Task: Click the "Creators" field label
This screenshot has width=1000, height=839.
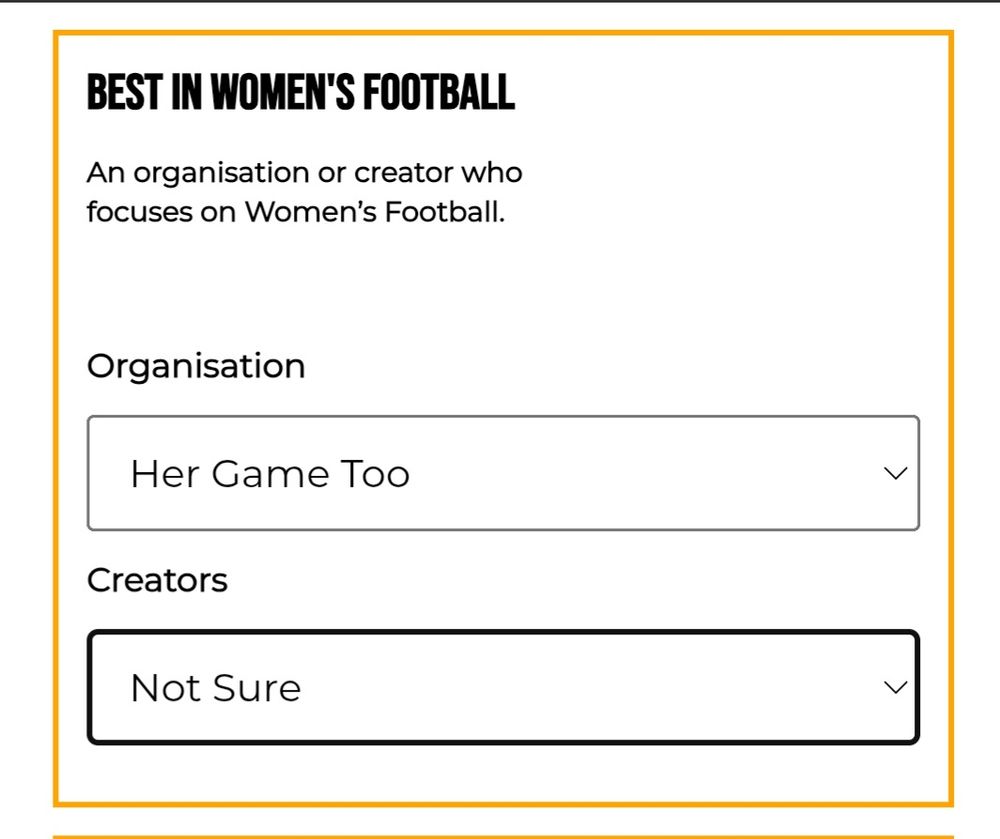Action: pyautogui.click(x=157, y=580)
